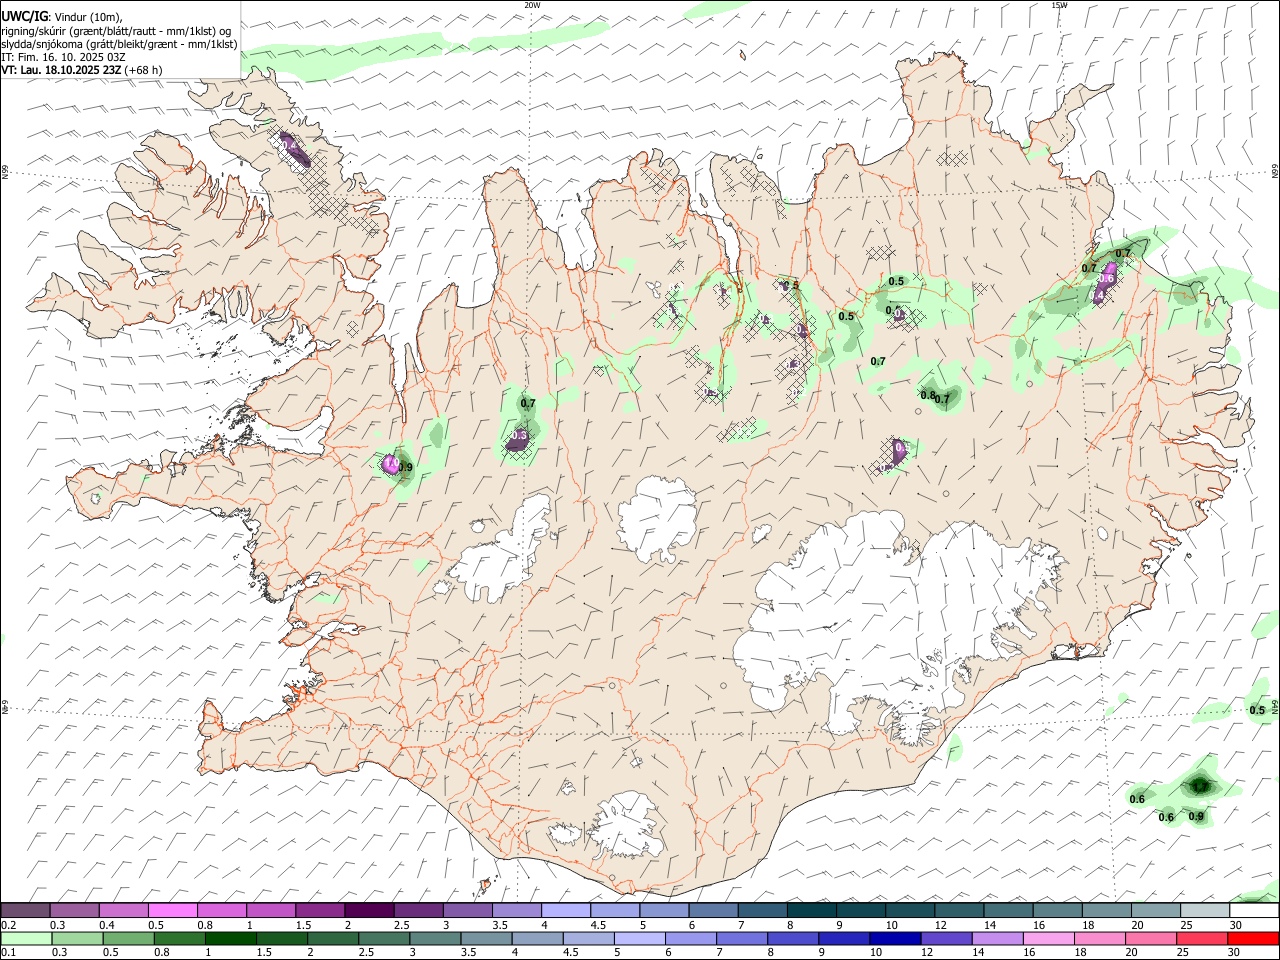1280x960 pixels.
Task: Select the white 30 swatch in the upper scale
Action: 1254,911
